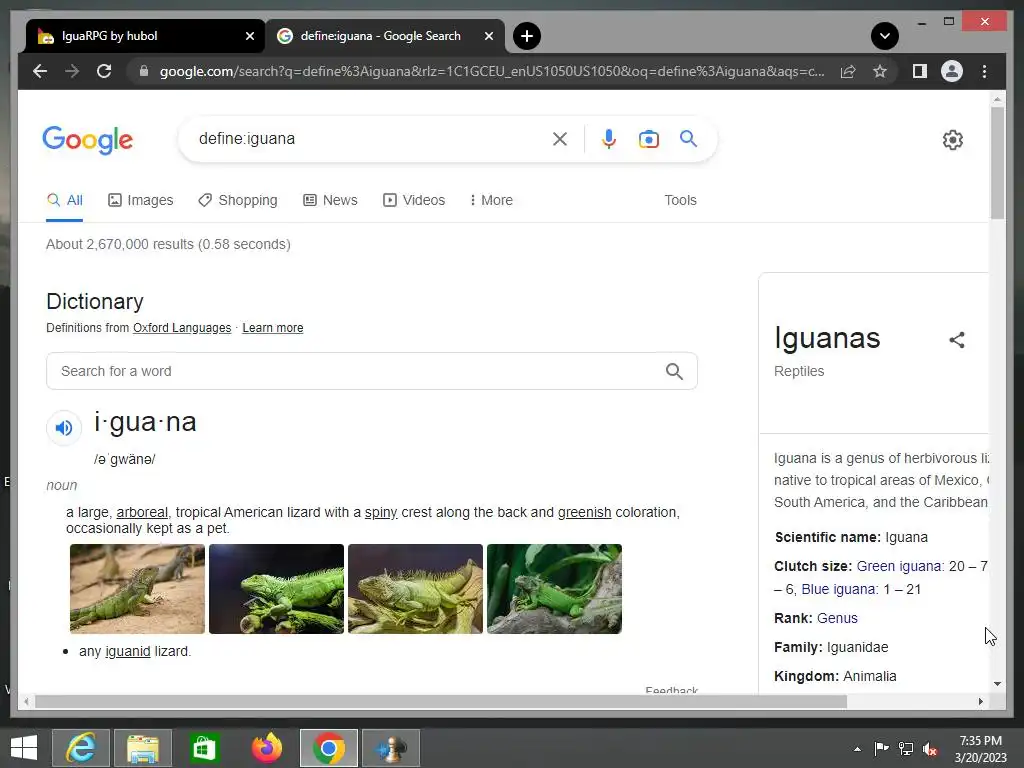Clear the Google search box
The height and width of the screenshot is (768, 1024).
click(560, 138)
